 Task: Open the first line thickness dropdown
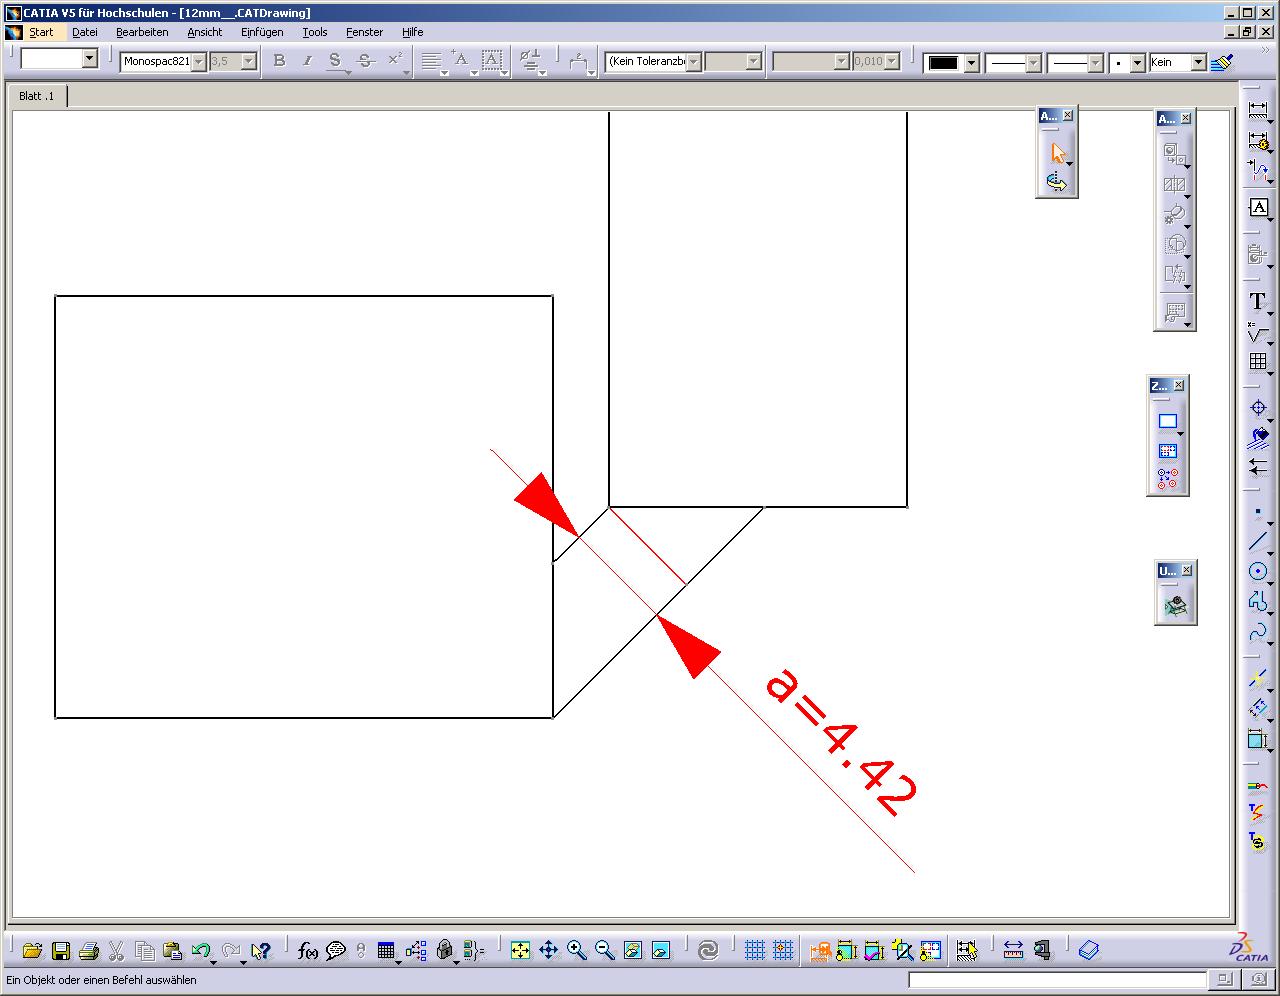tap(1033, 63)
